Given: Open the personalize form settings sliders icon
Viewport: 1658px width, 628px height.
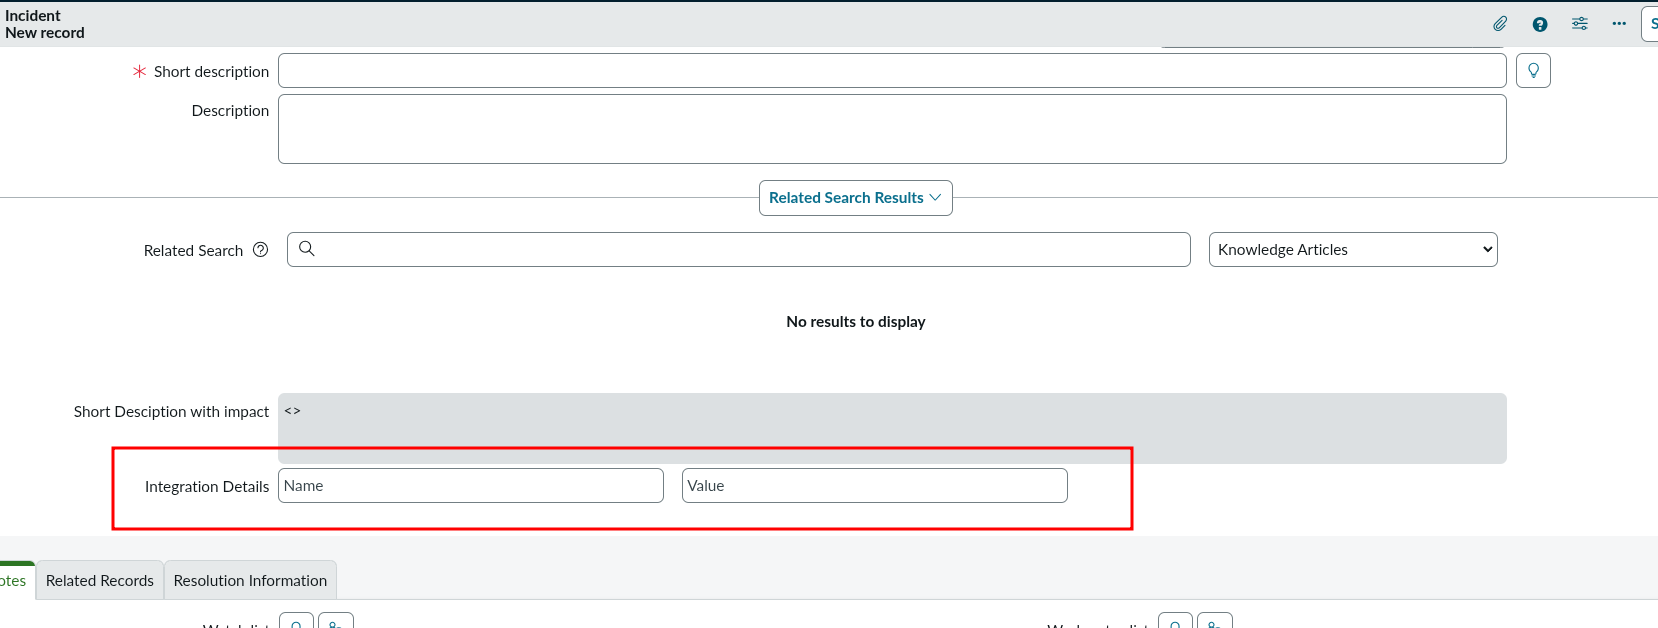Looking at the screenshot, I should 1580,24.
